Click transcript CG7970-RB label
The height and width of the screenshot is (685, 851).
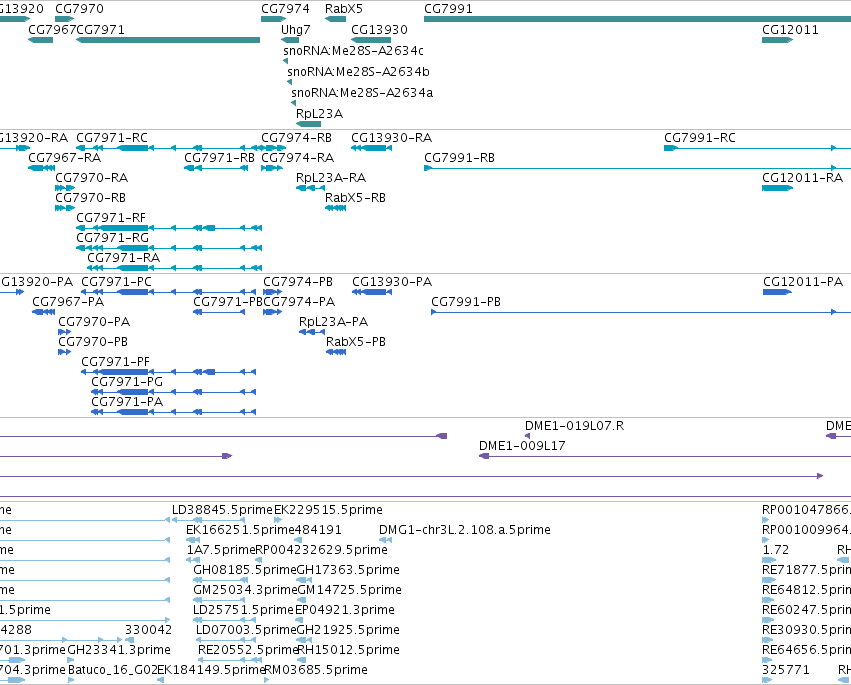tap(91, 198)
